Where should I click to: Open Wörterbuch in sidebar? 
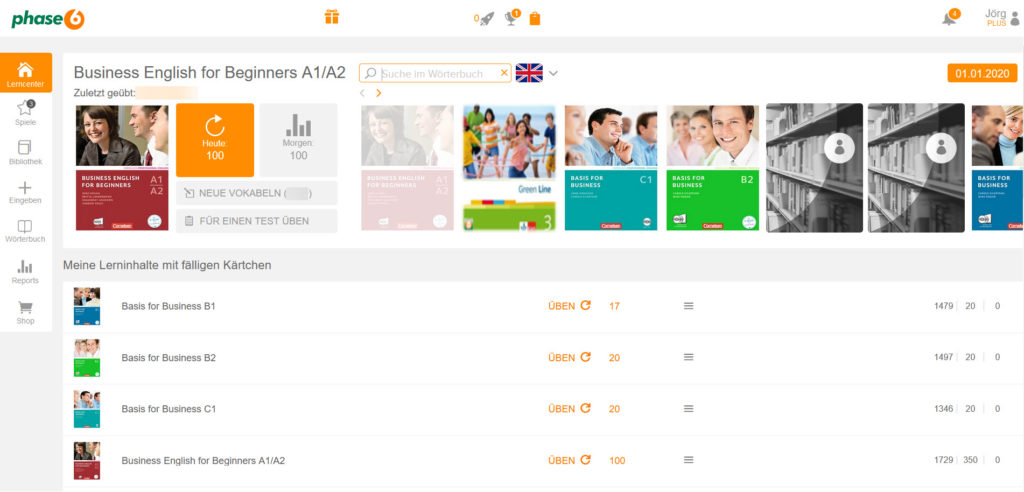[25, 231]
